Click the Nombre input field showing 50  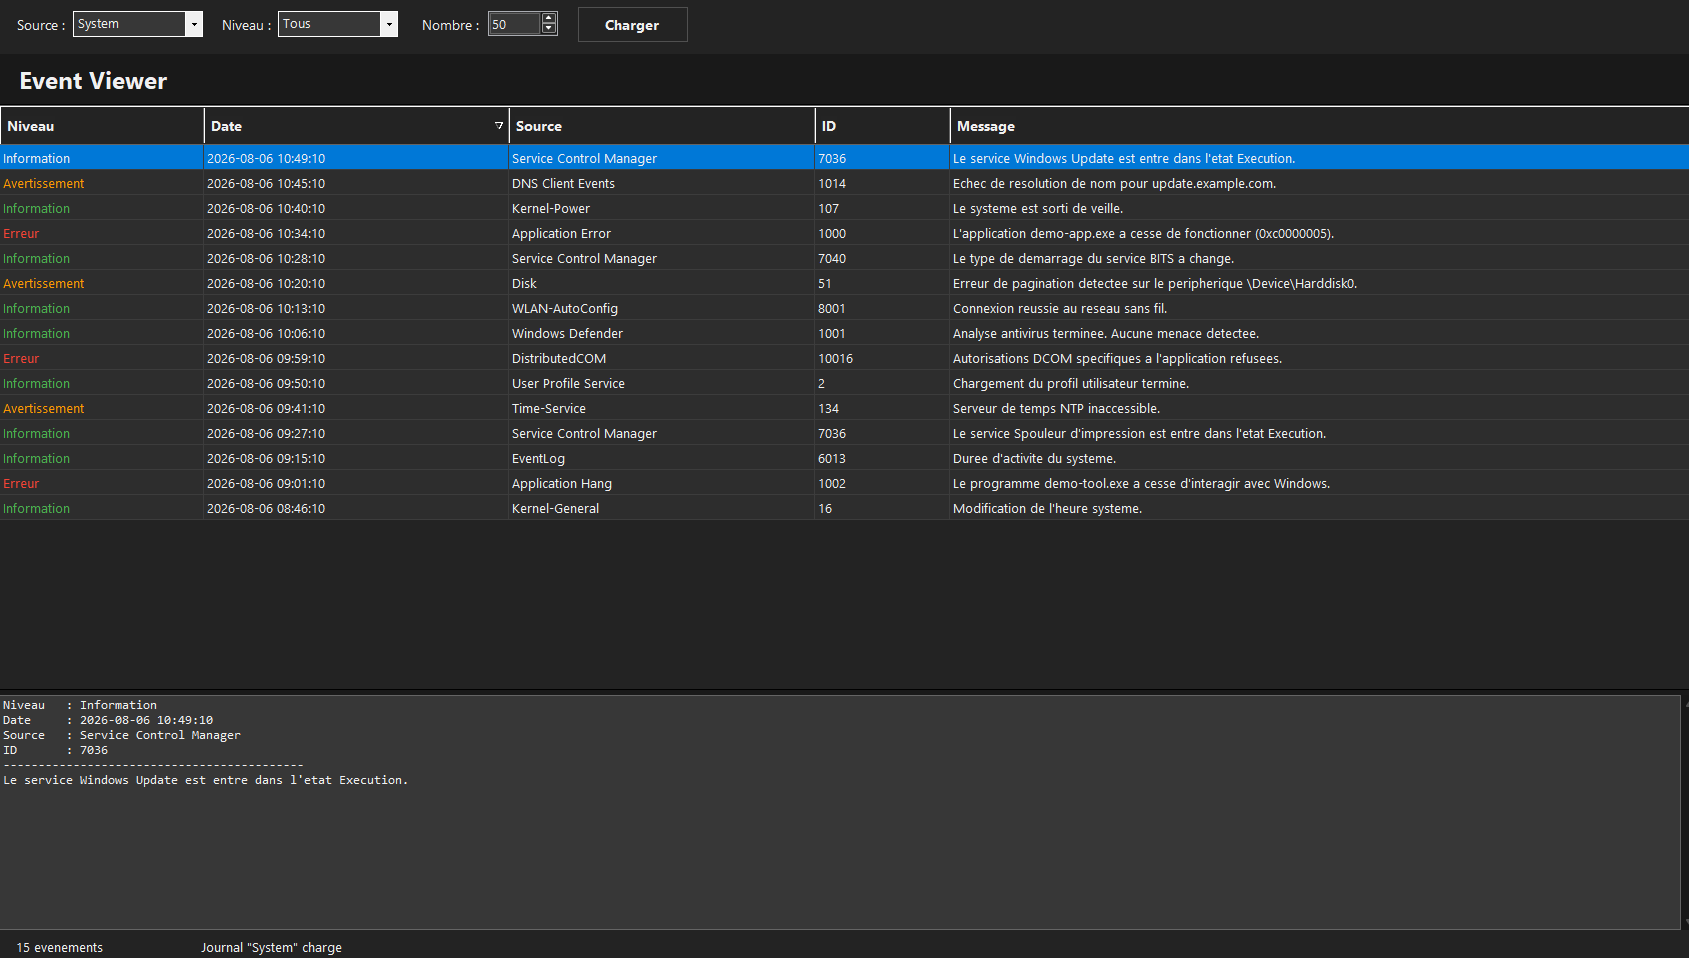click(515, 24)
